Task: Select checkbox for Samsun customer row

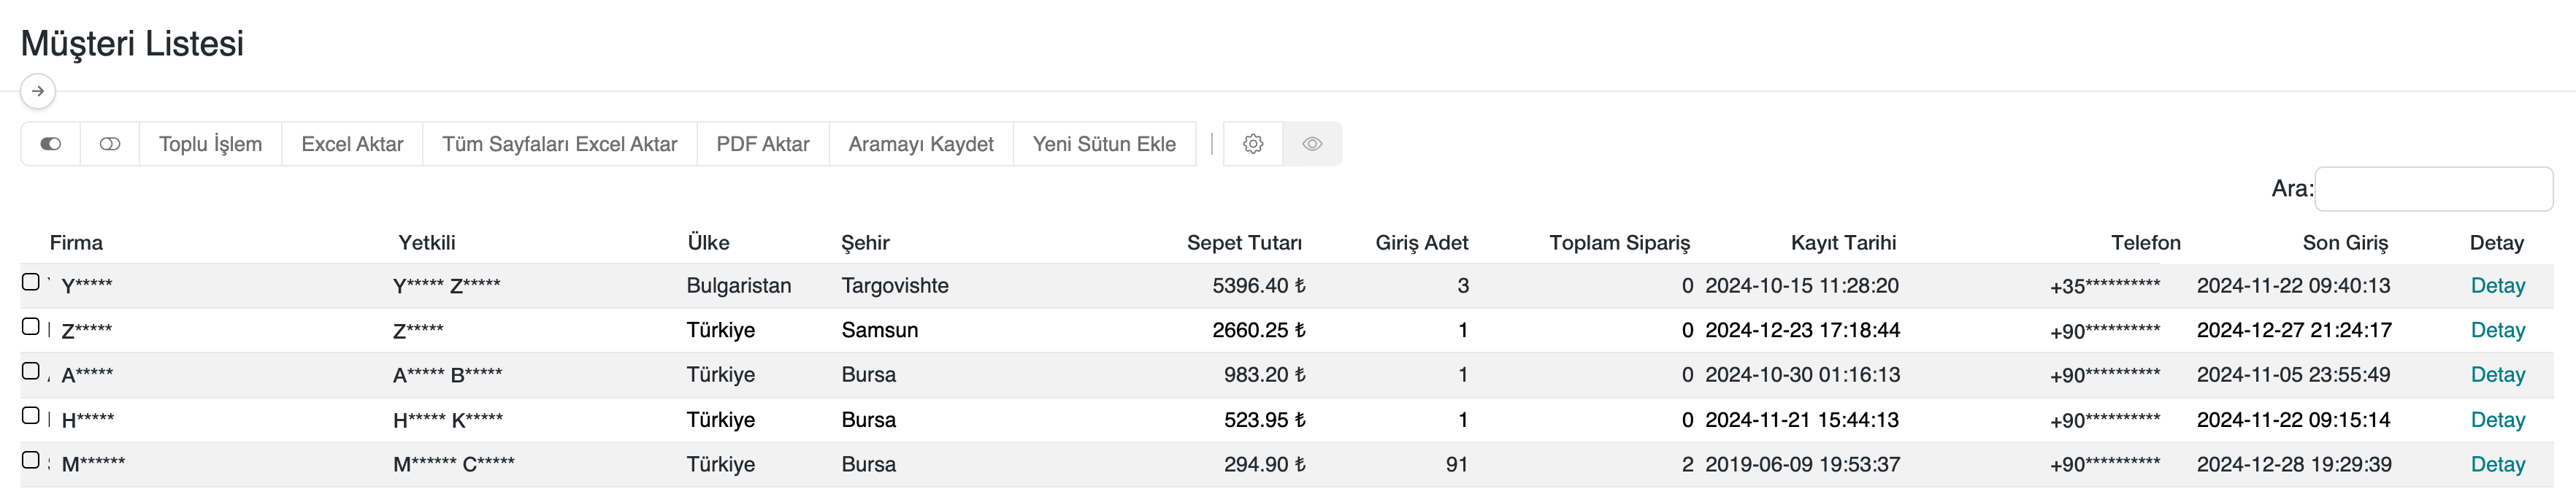Action: click(x=31, y=327)
